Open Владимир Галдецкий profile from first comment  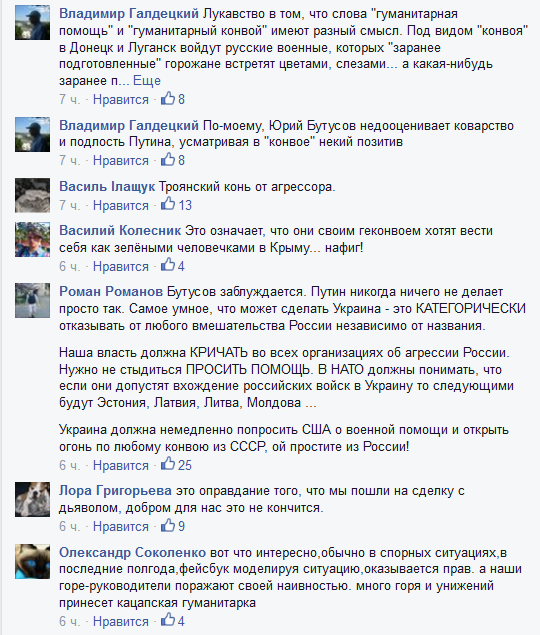(x=129, y=14)
